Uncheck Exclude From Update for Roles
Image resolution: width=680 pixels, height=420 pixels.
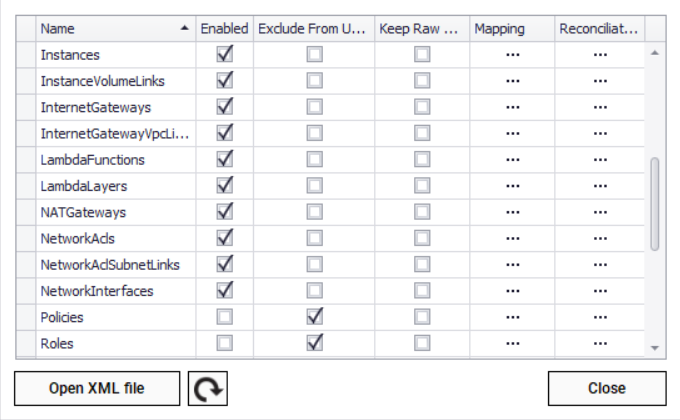315,344
